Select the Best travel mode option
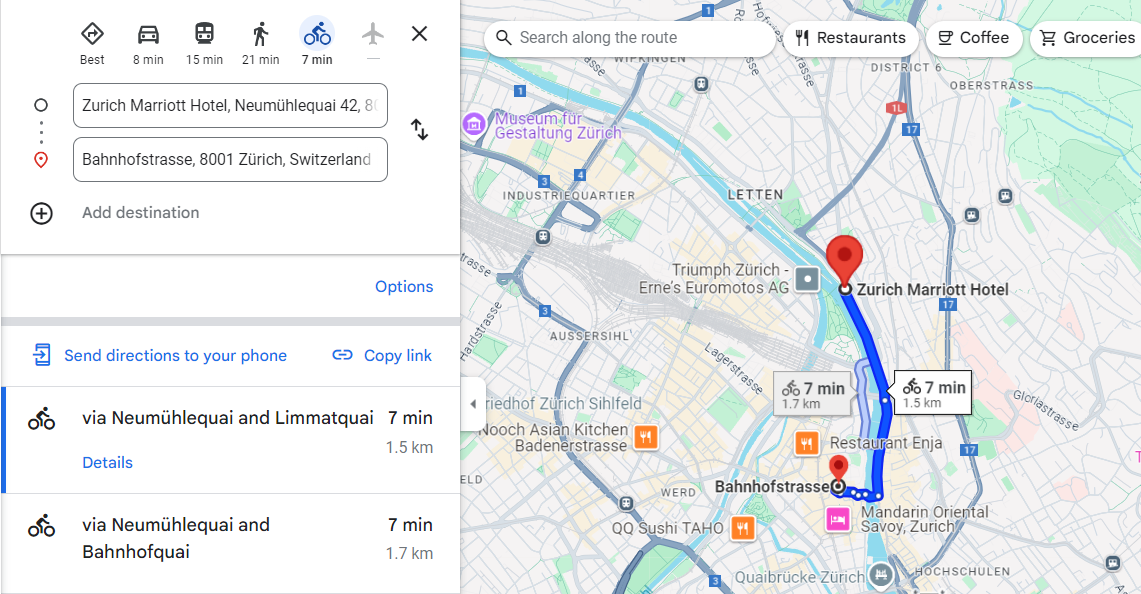The height and width of the screenshot is (594, 1141). coord(92,34)
